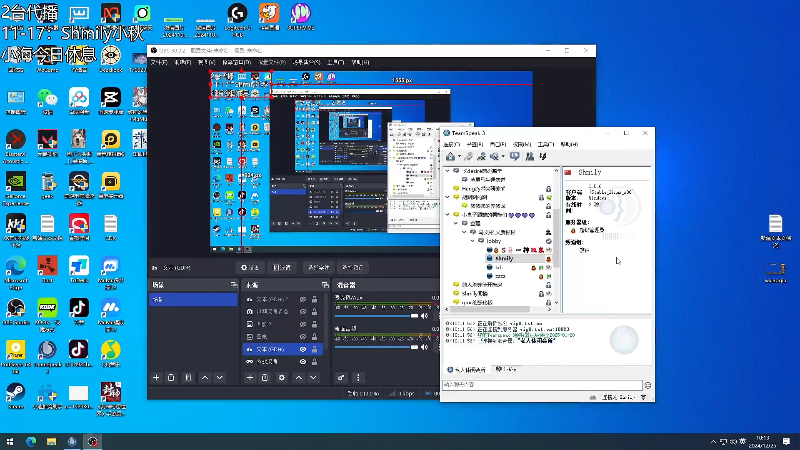Move the selected source down

(x=313, y=378)
